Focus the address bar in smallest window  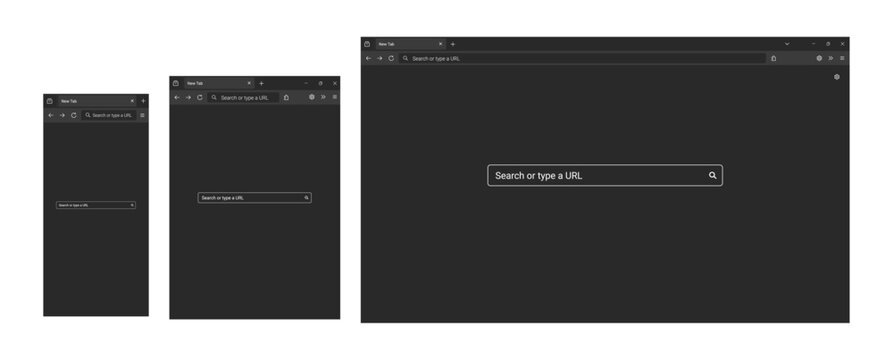(109, 115)
